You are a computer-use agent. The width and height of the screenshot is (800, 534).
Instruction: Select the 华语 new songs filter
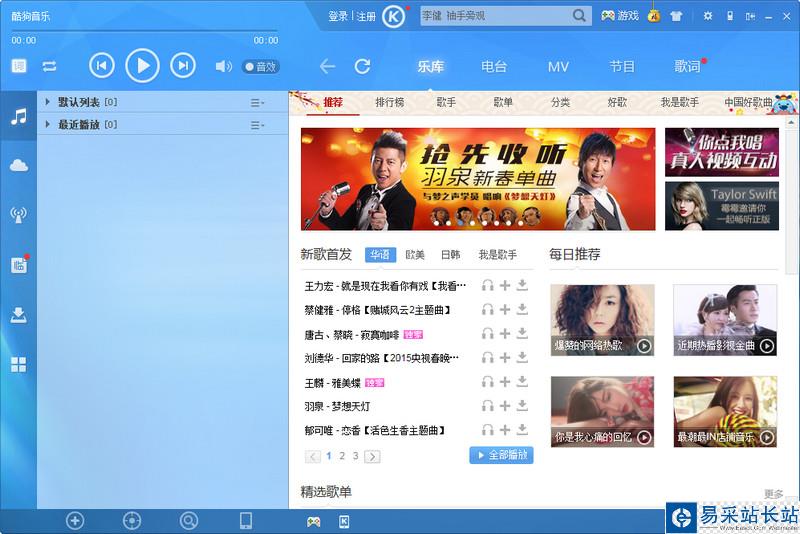coord(380,255)
